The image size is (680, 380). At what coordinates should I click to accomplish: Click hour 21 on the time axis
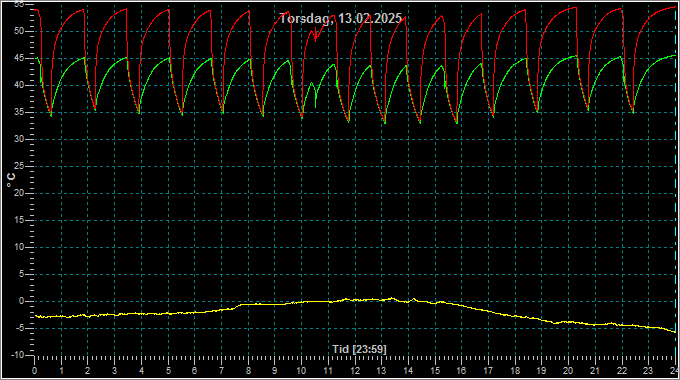[x=595, y=371]
